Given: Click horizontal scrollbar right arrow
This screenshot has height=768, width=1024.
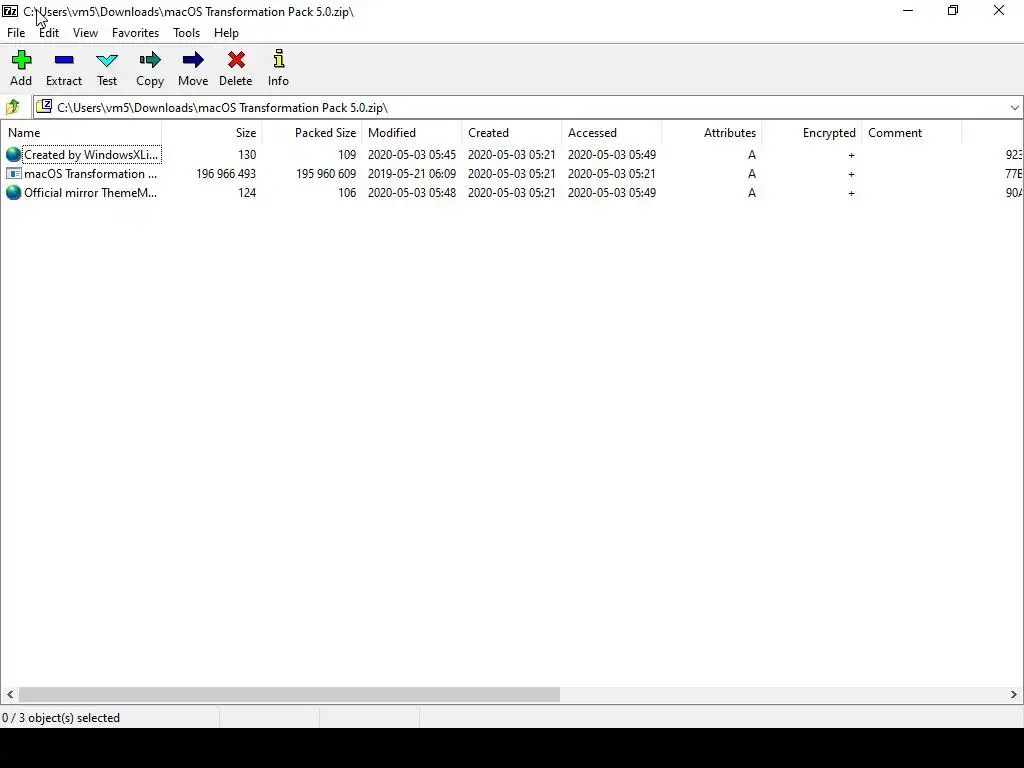Looking at the screenshot, I should pos(1014,694).
